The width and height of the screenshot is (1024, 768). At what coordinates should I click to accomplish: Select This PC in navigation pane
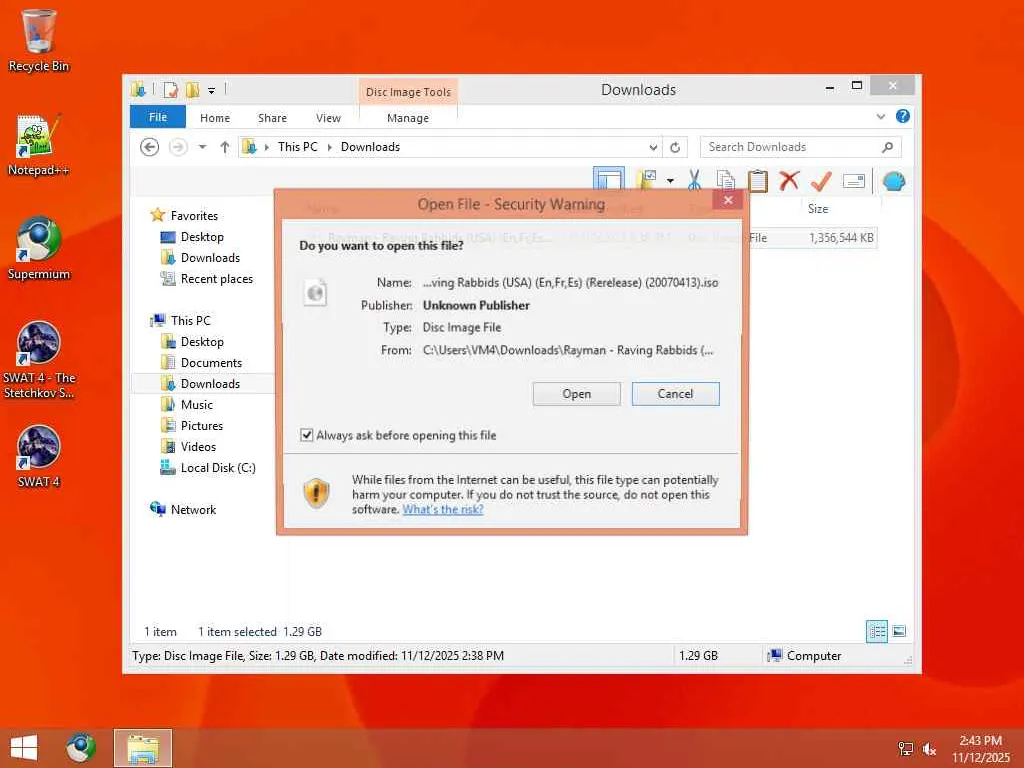tap(191, 320)
